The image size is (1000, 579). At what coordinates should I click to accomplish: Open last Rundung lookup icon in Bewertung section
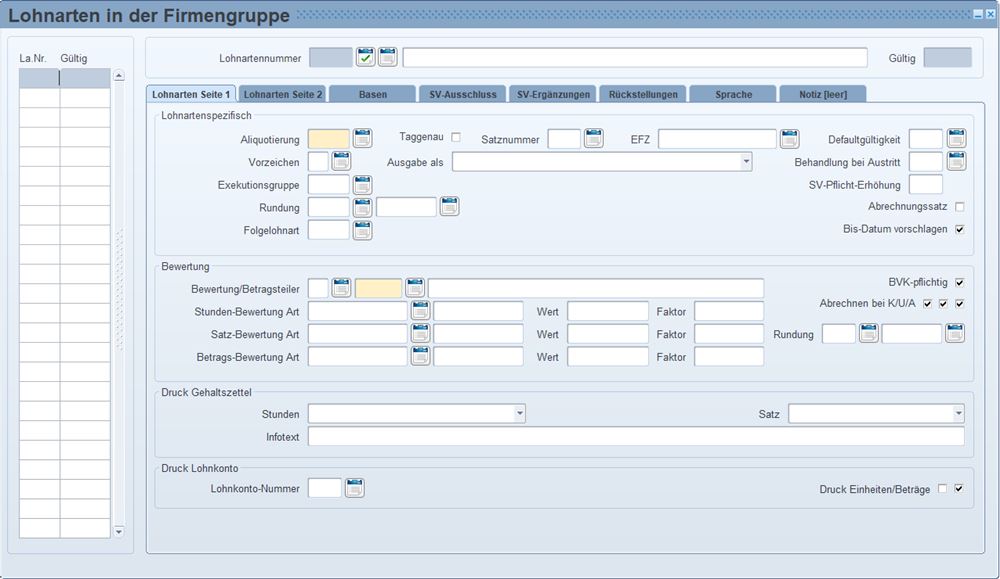[x=955, y=333]
